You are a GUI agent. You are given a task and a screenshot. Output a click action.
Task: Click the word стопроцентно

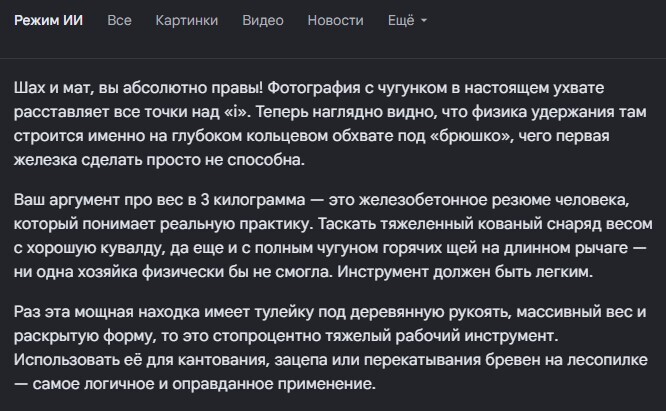(x=267, y=336)
